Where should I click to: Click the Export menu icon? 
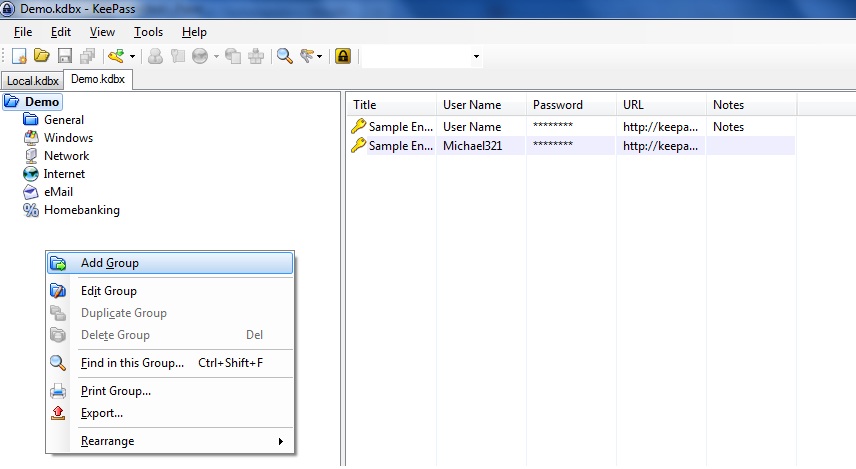coord(58,413)
